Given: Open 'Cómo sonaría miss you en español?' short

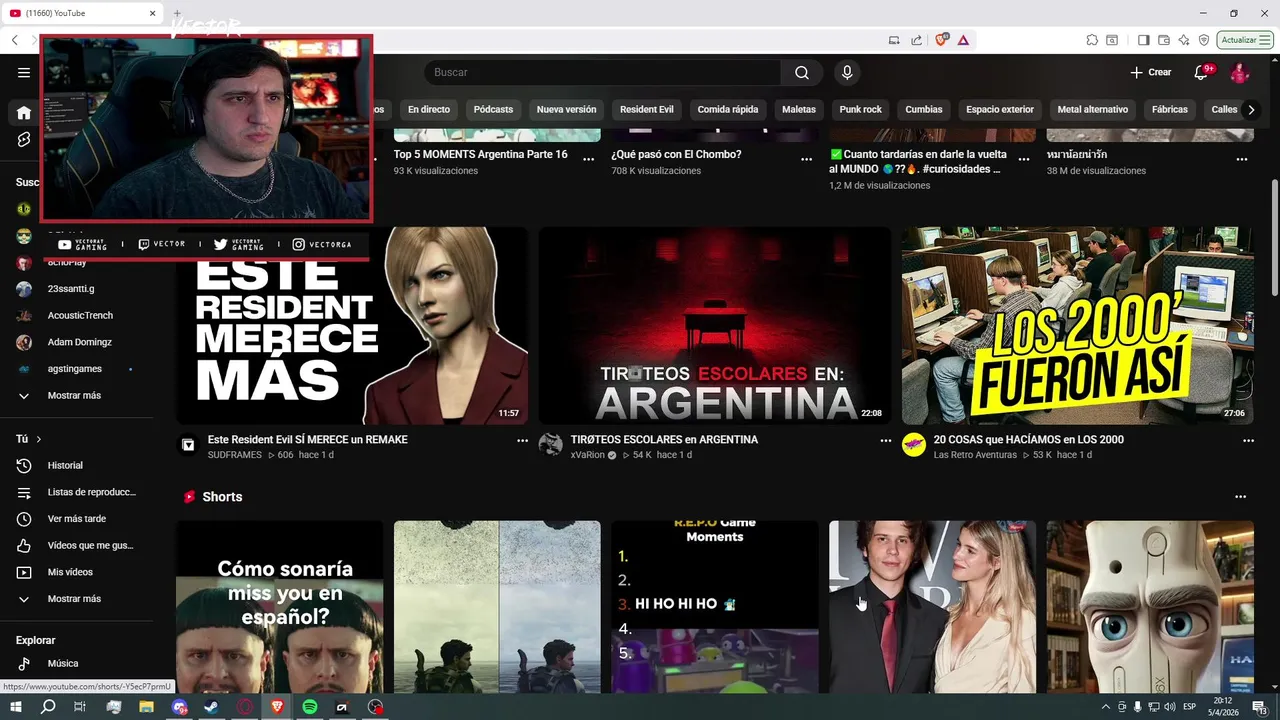Looking at the screenshot, I should [280, 606].
